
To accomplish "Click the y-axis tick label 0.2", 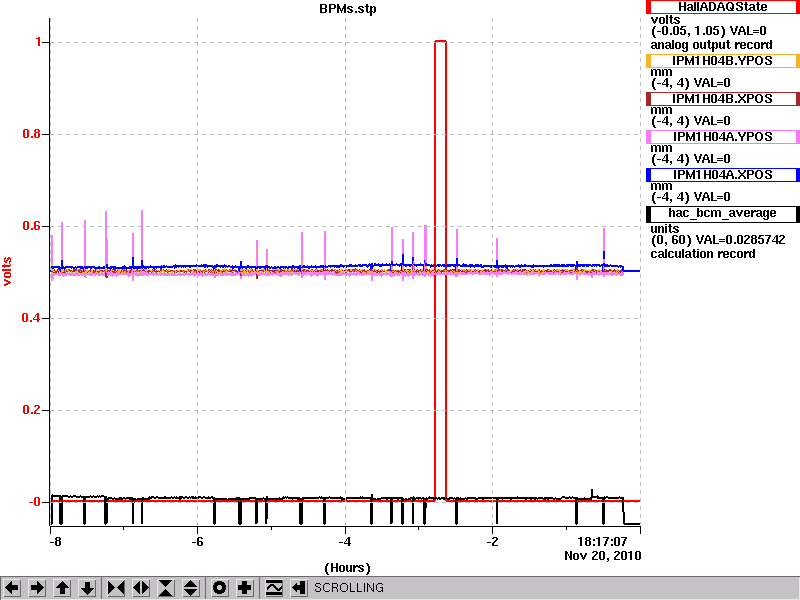I will pyautogui.click(x=32, y=410).
